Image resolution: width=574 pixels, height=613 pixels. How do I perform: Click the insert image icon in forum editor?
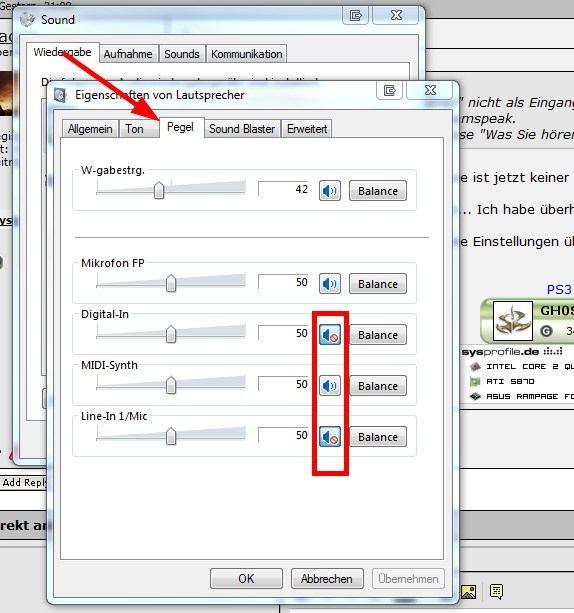[468, 591]
